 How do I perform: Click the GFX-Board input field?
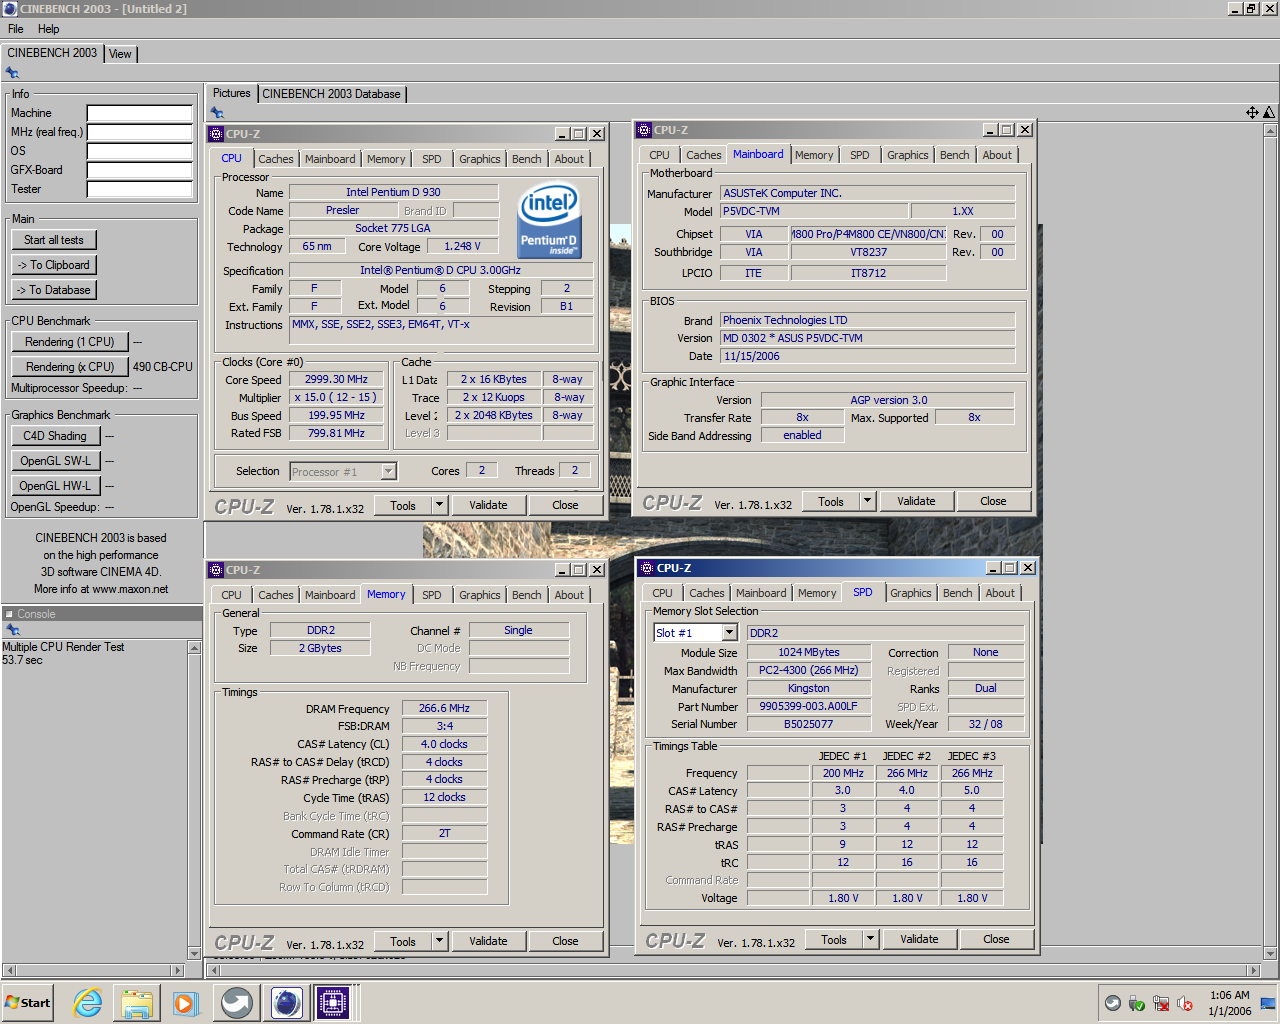pos(140,170)
